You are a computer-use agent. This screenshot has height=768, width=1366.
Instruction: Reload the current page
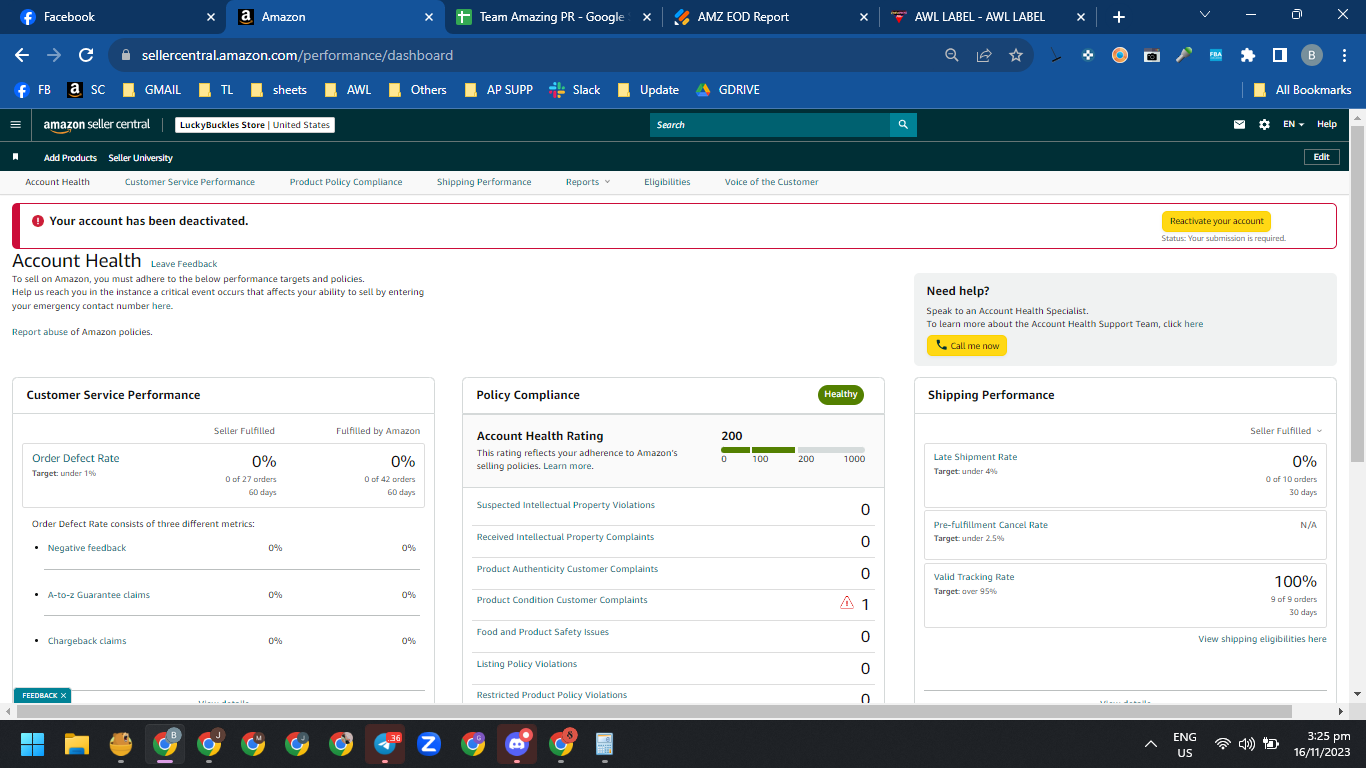tap(86, 55)
